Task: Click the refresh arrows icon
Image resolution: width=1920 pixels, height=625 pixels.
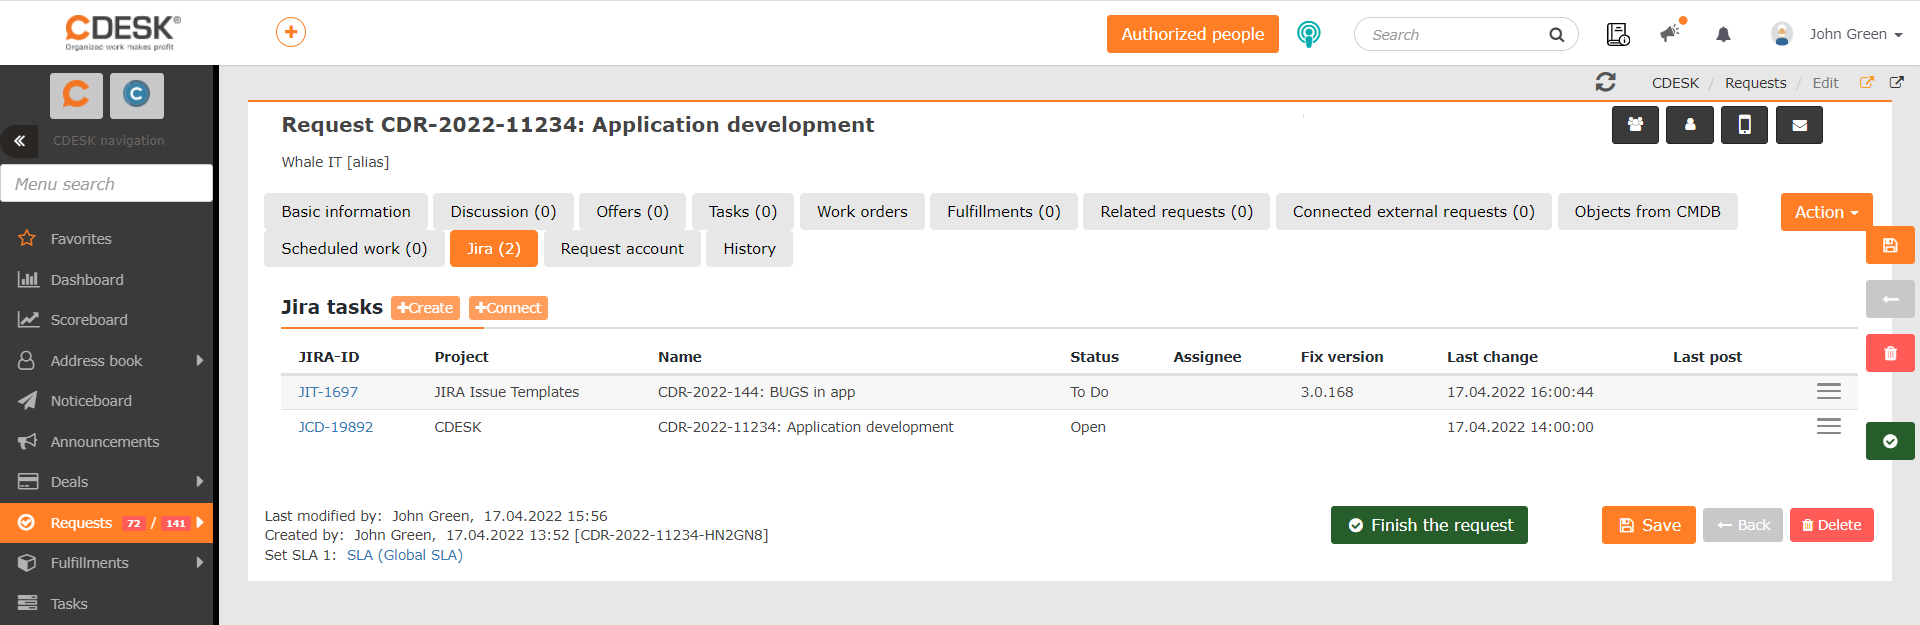Action: 1606,82
